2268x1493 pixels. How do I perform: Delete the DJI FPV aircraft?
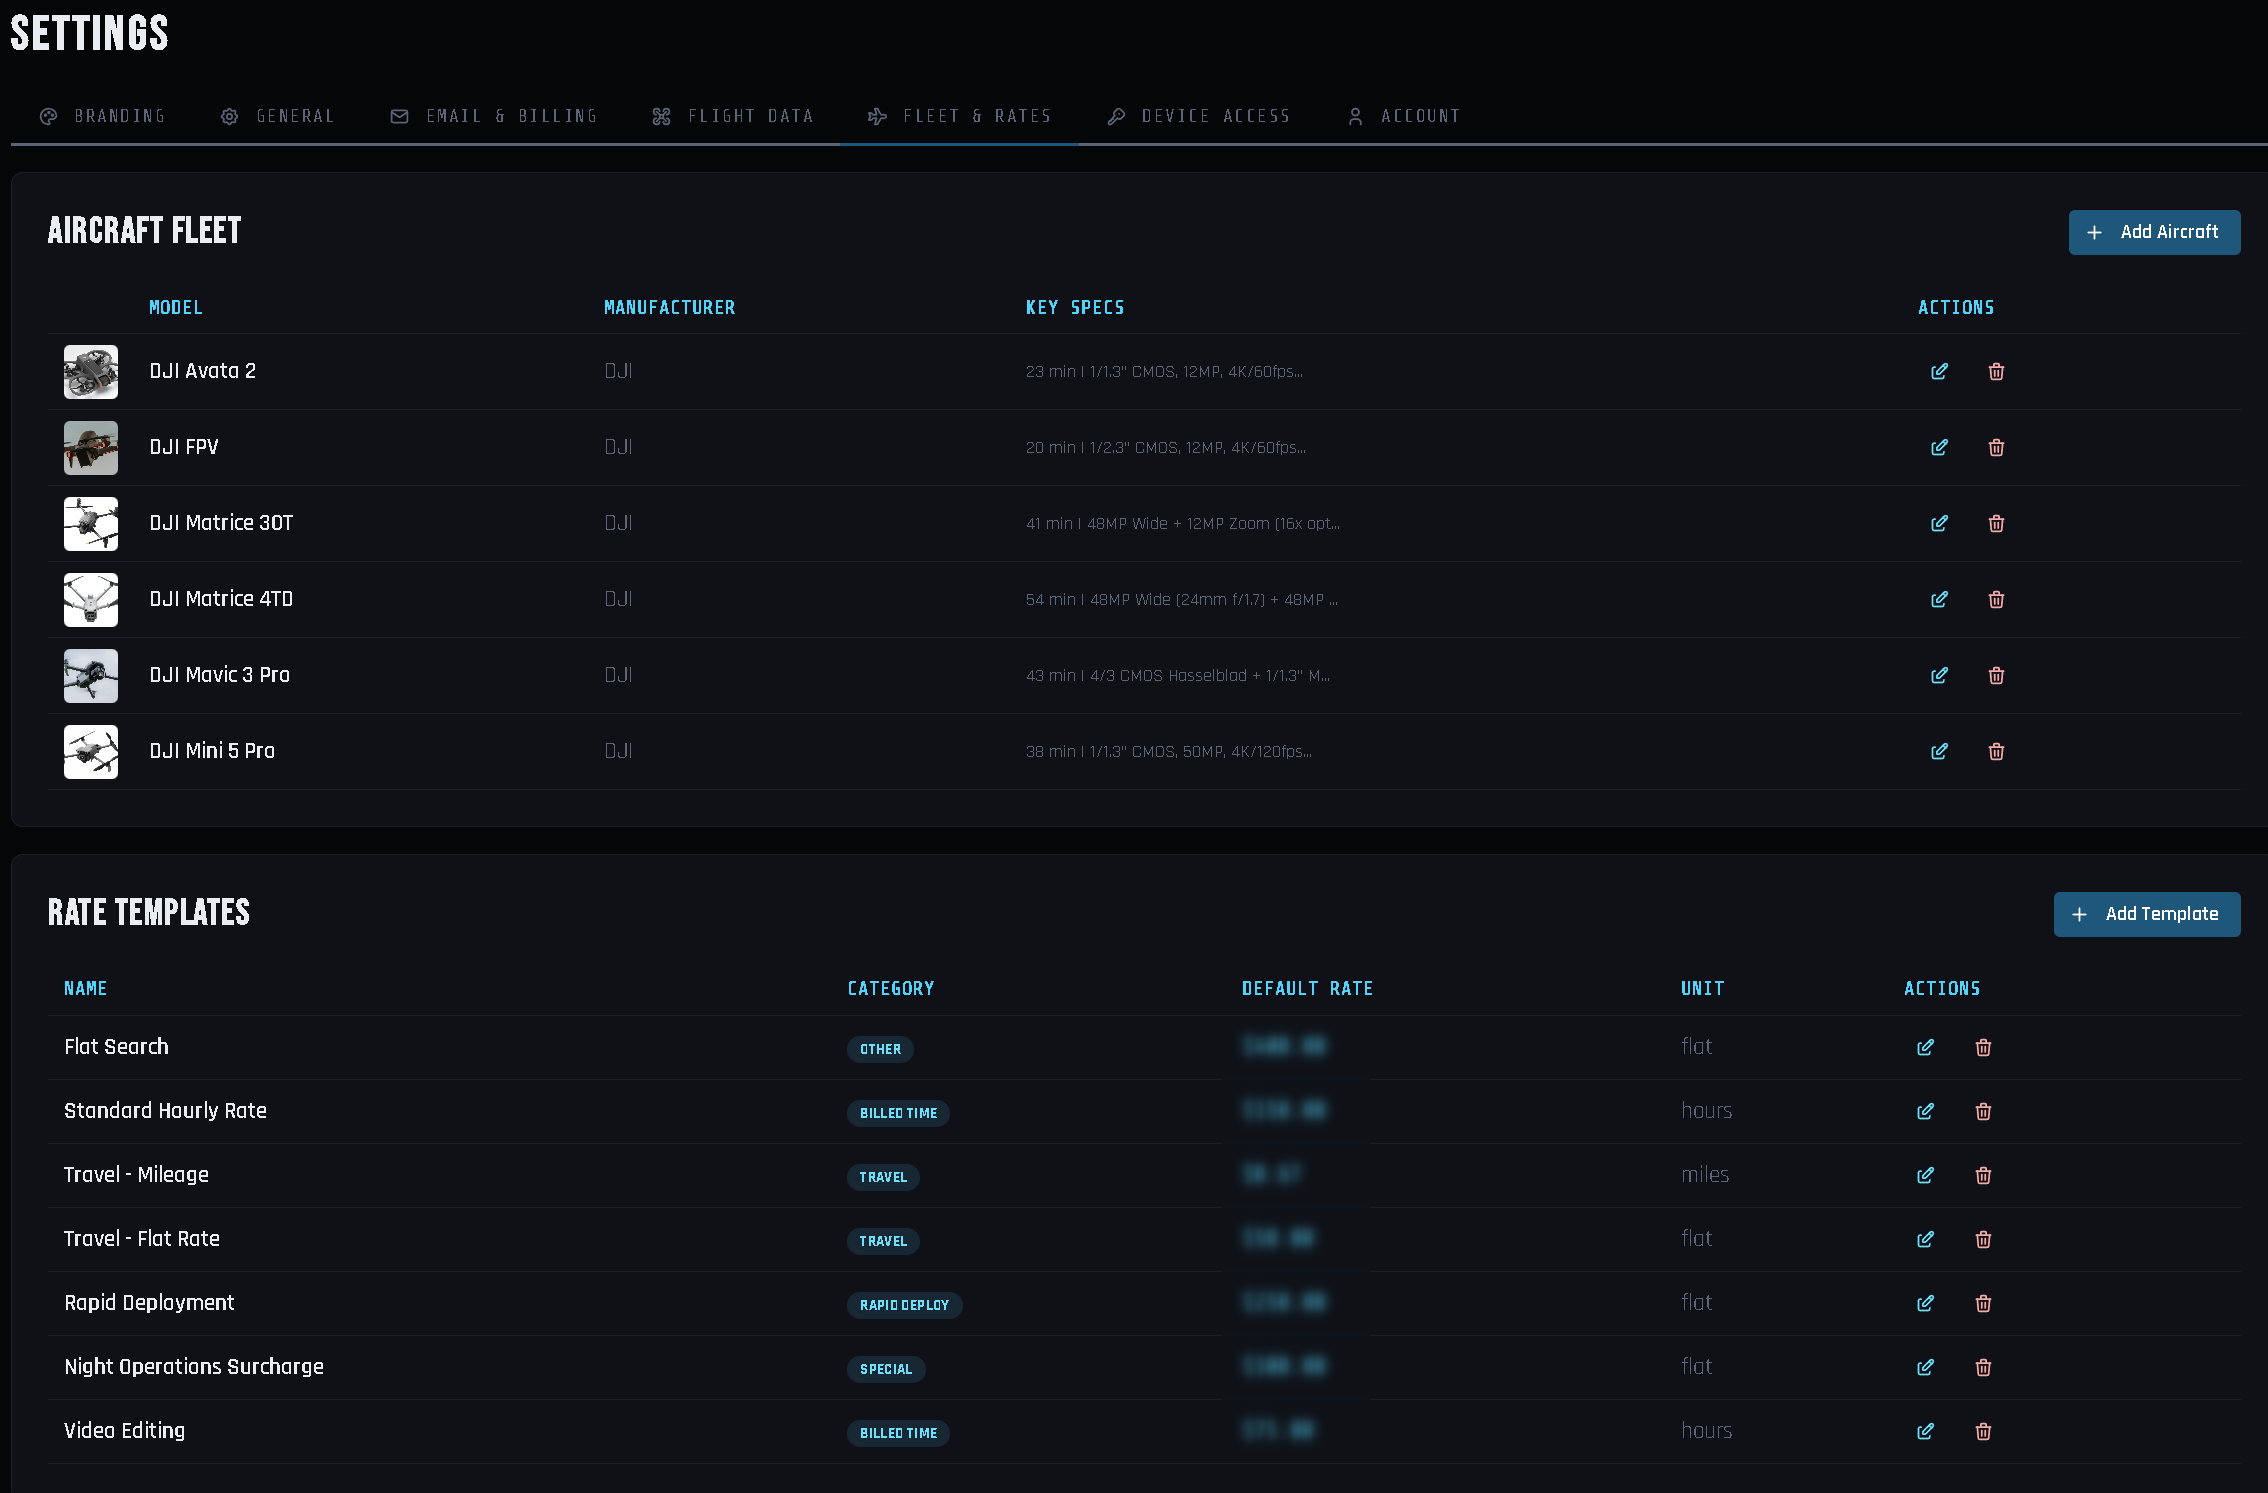pos(1996,447)
